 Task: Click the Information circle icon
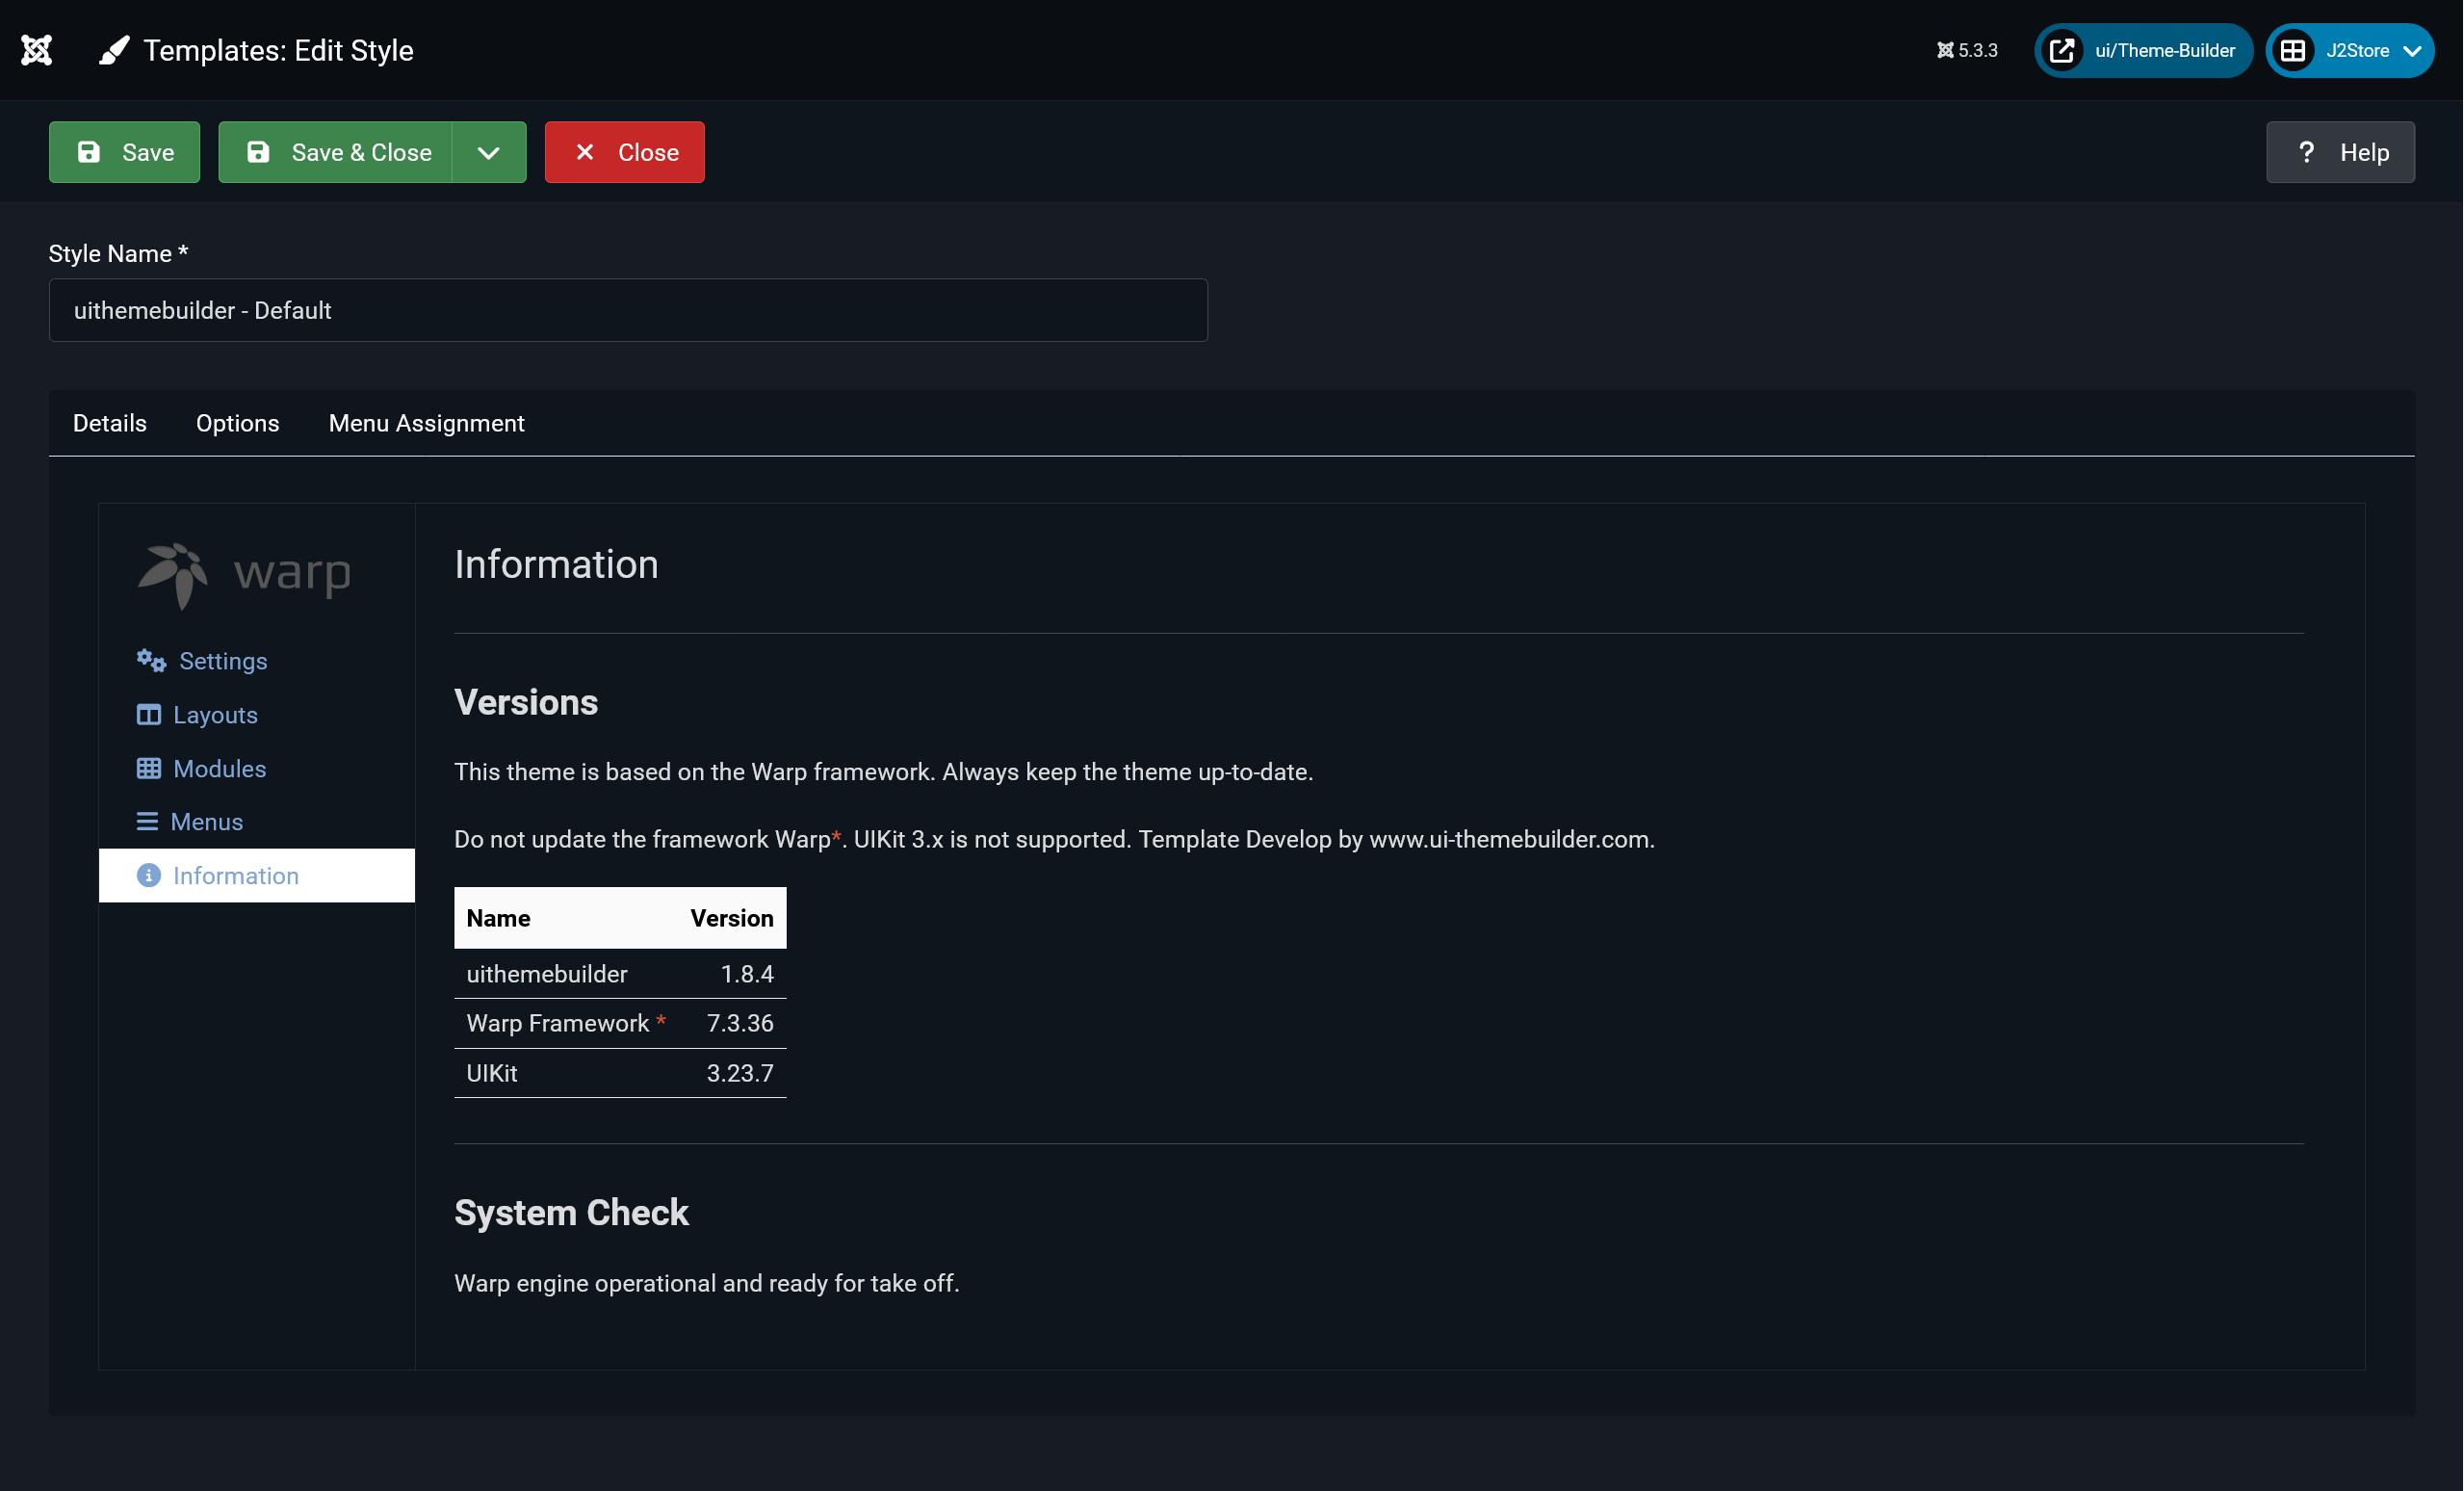pyautogui.click(x=148, y=875)
